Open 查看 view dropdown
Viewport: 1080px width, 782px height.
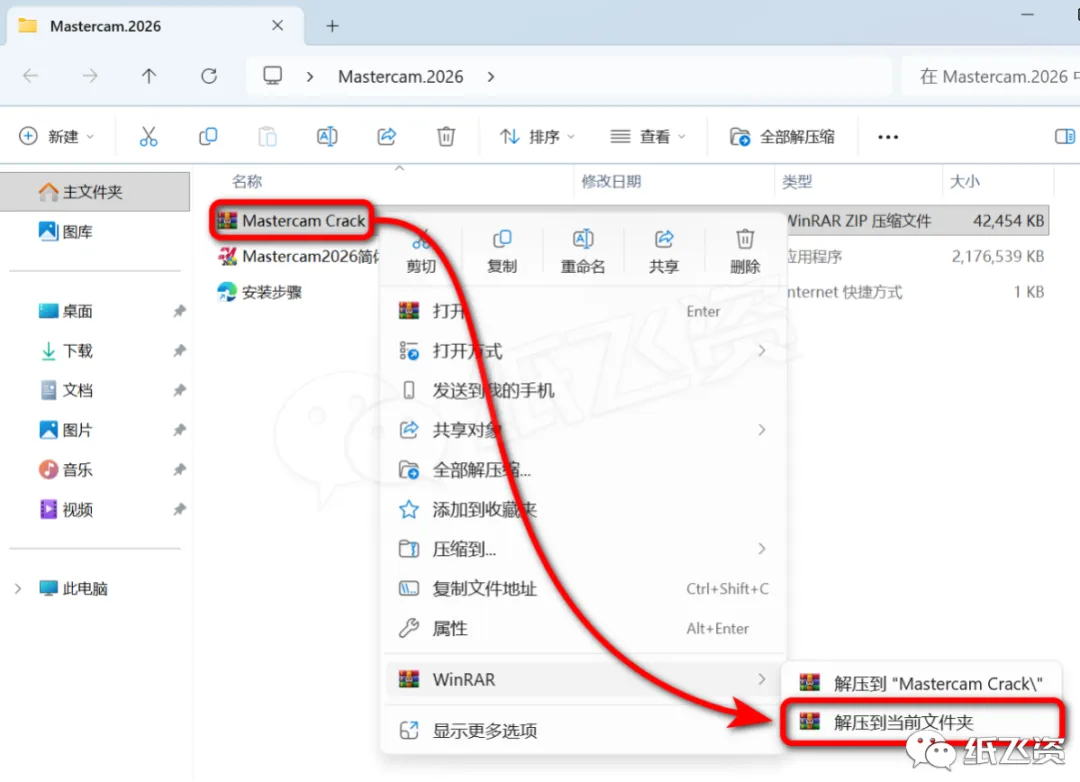pos(648,136)
